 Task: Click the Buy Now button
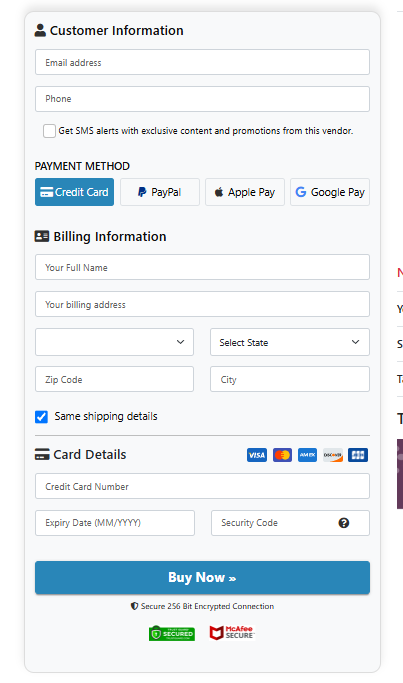[203, 578]
